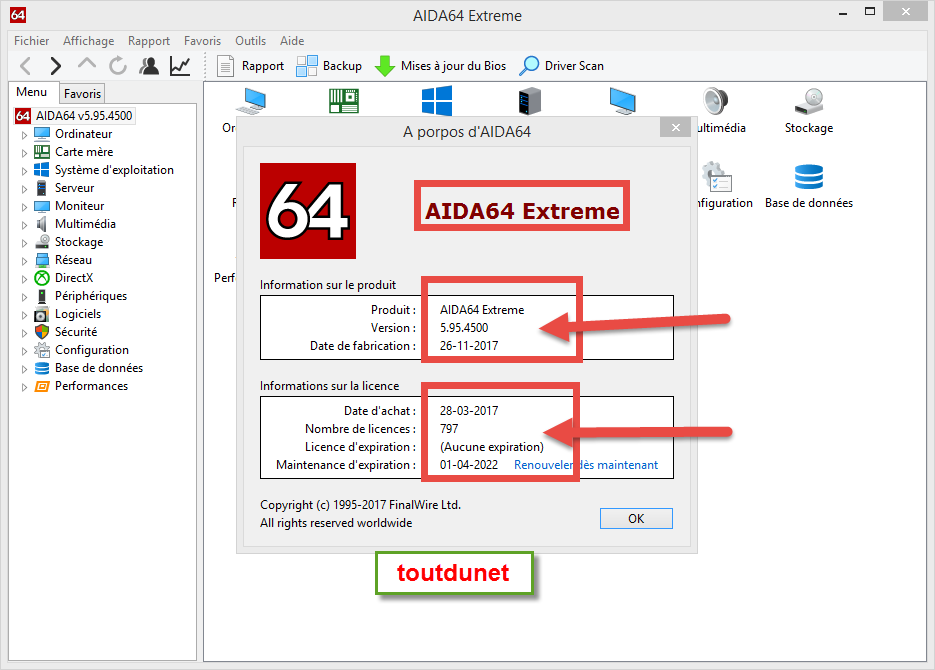Expand the Ordinateur tree node

(x=24, y=135)
